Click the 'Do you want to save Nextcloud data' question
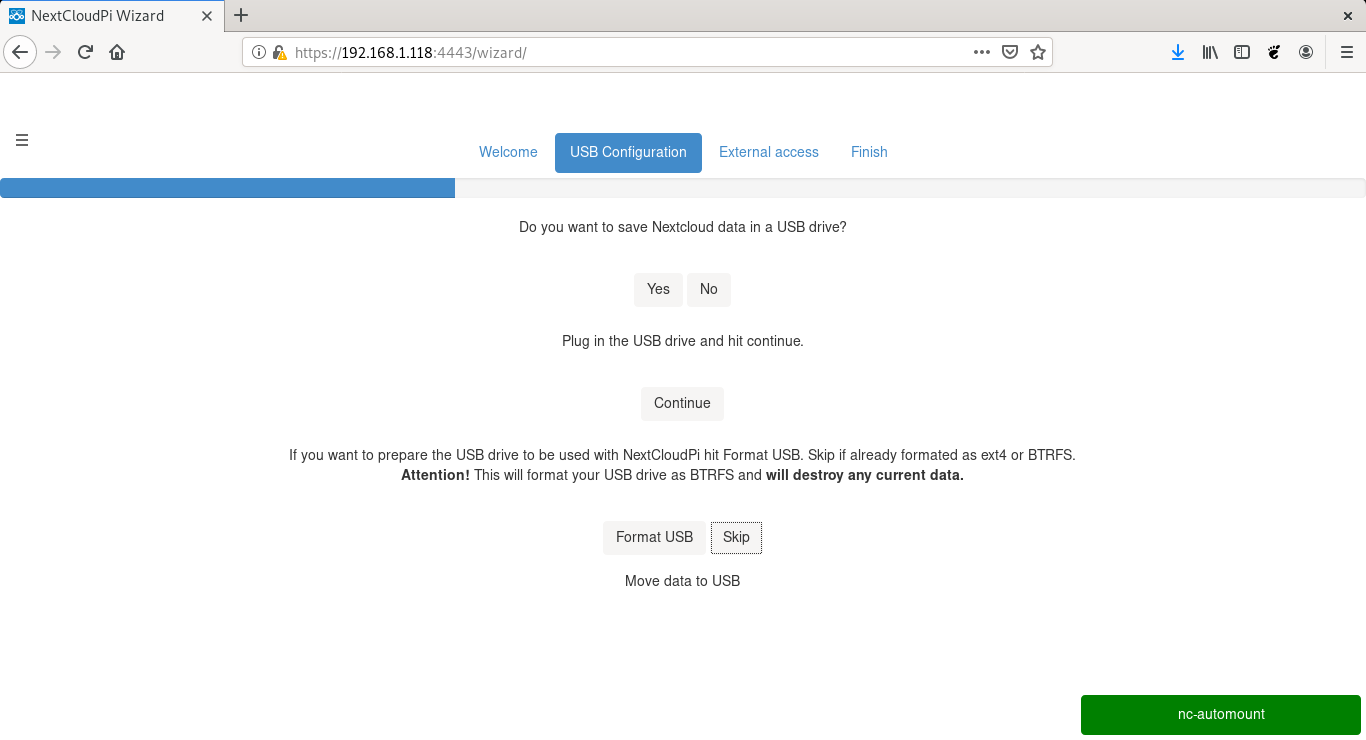The height and width of the screenshot is (740, 1366). 682,227
